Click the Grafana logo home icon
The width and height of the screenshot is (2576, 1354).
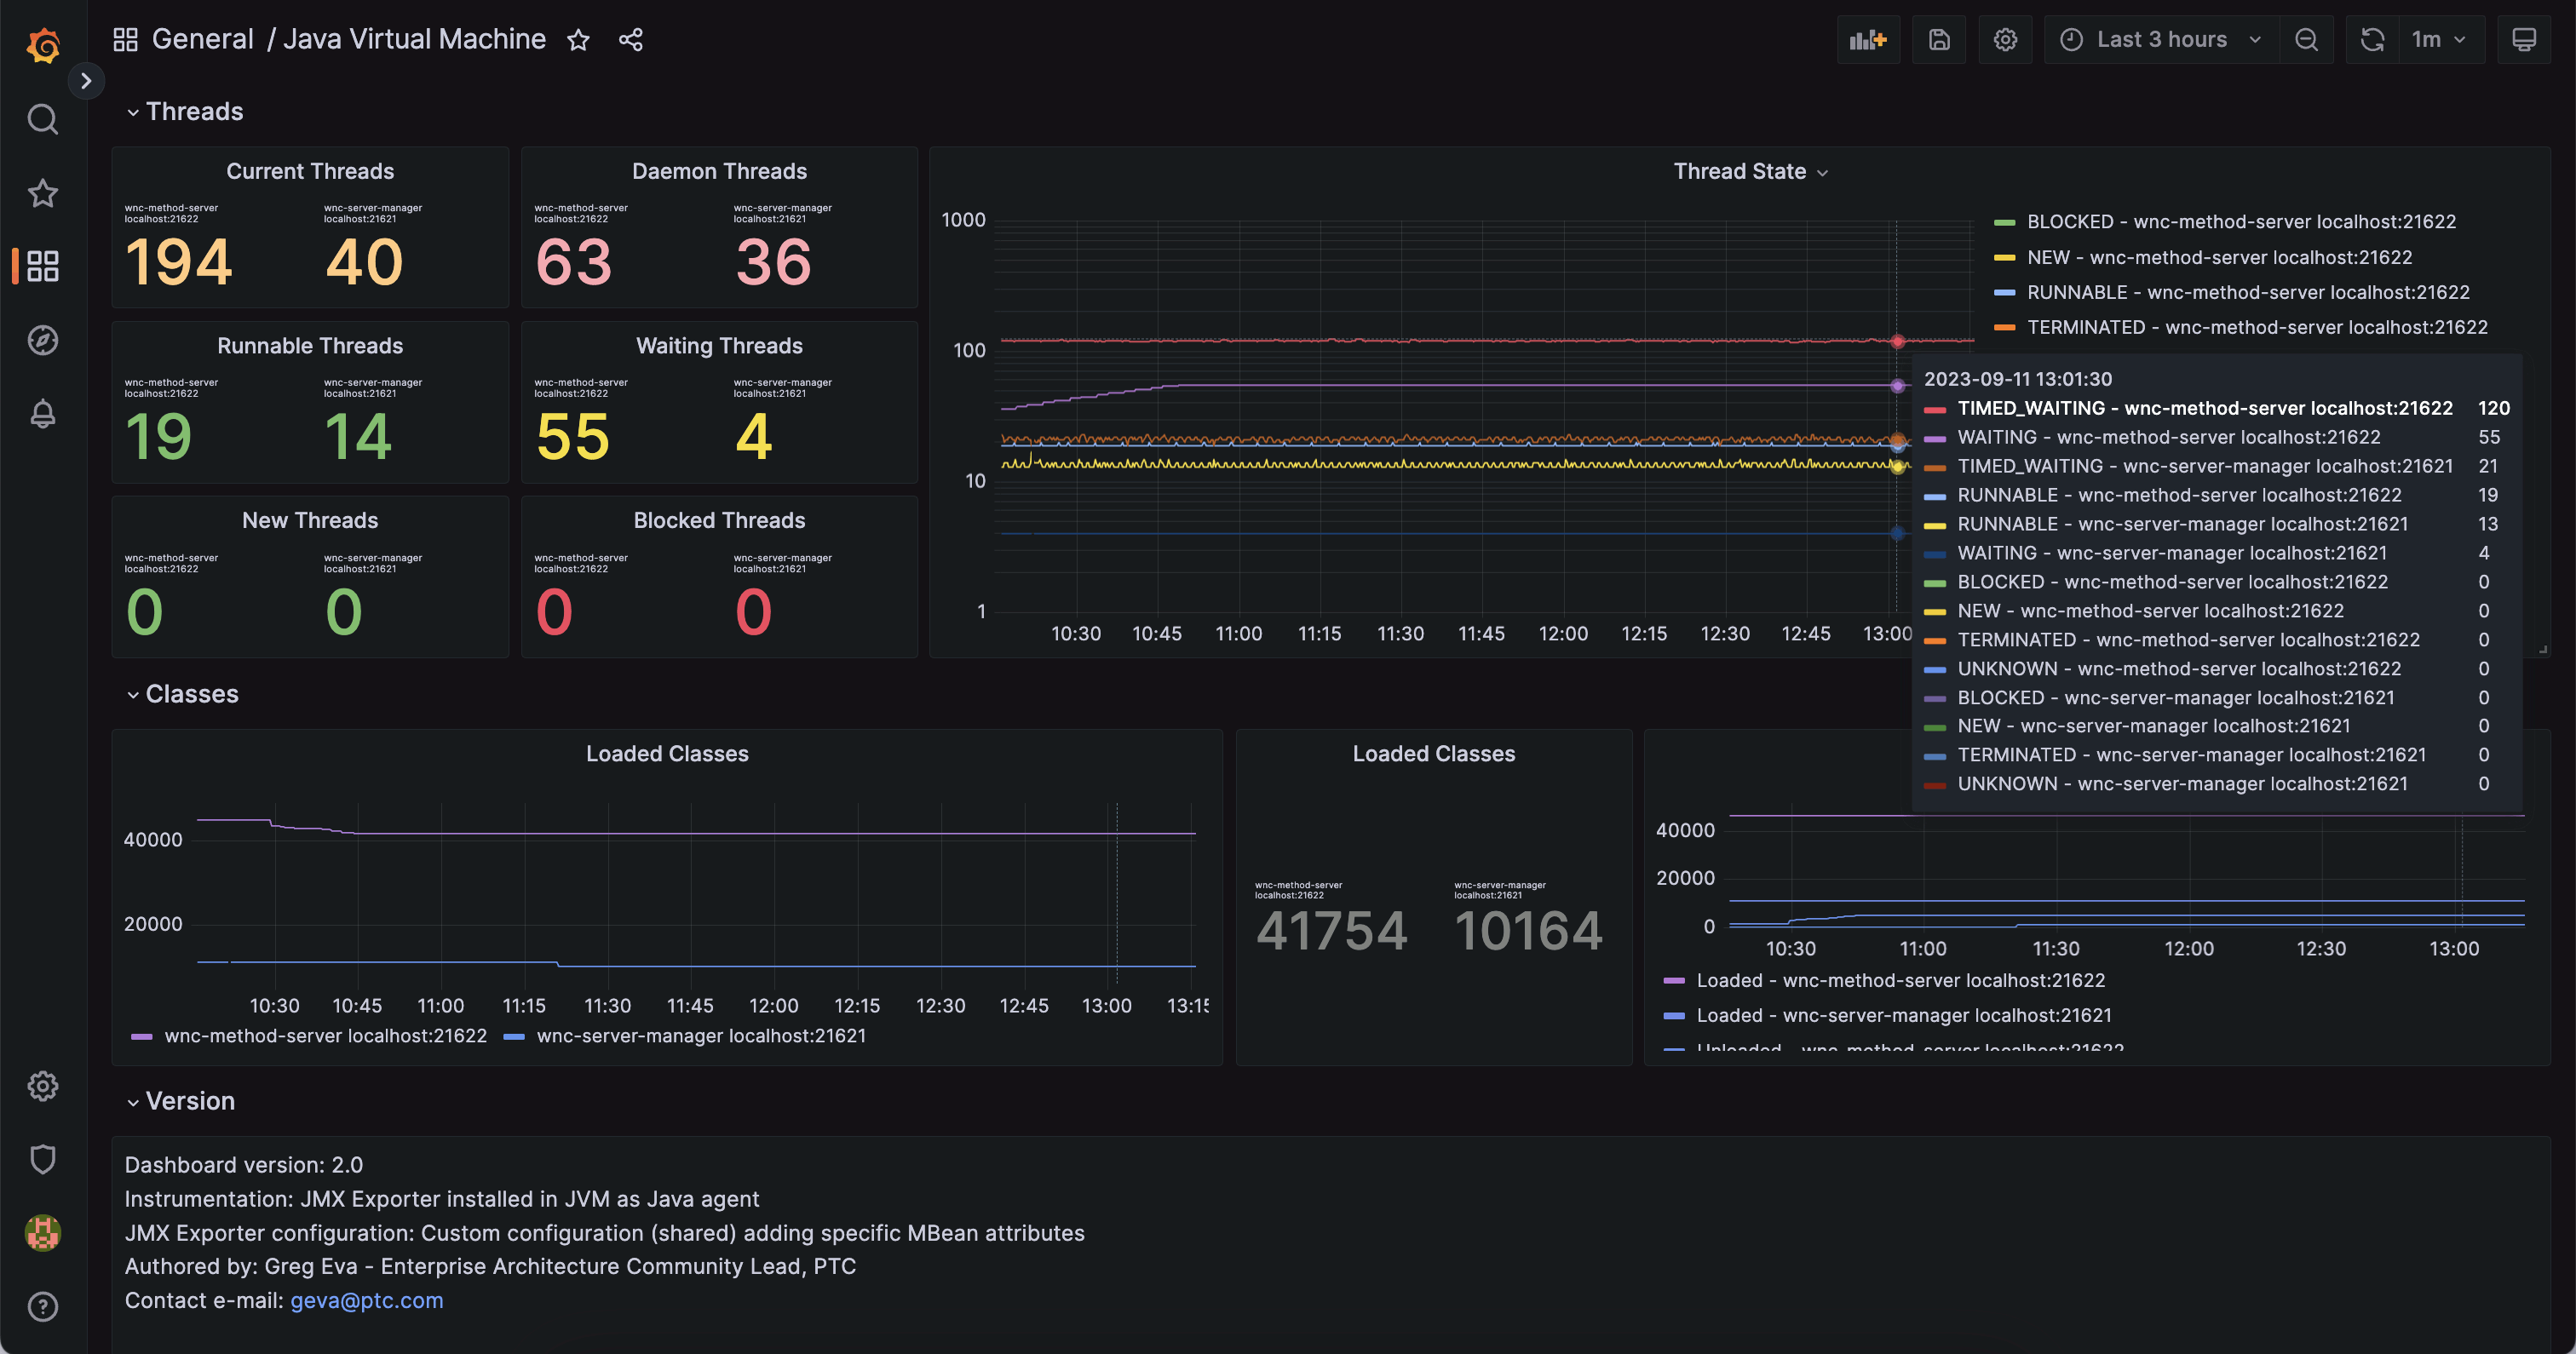coord(43,46)
